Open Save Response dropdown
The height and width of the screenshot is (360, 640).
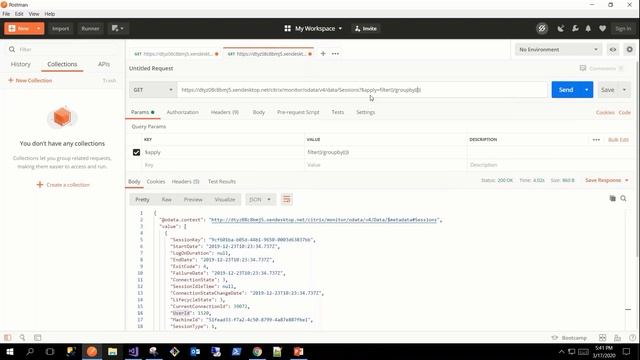[x=607, y=180]
